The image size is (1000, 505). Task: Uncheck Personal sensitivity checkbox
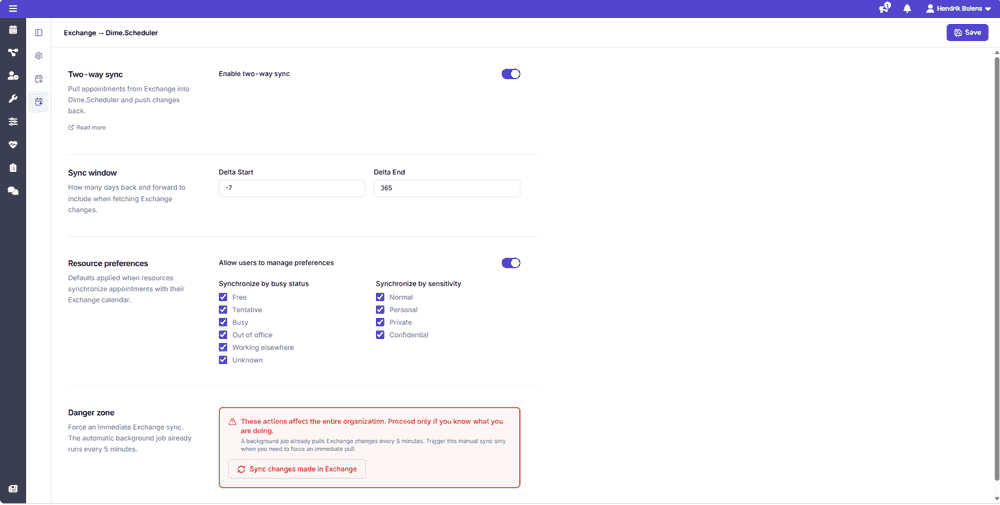tap(380, 310)
